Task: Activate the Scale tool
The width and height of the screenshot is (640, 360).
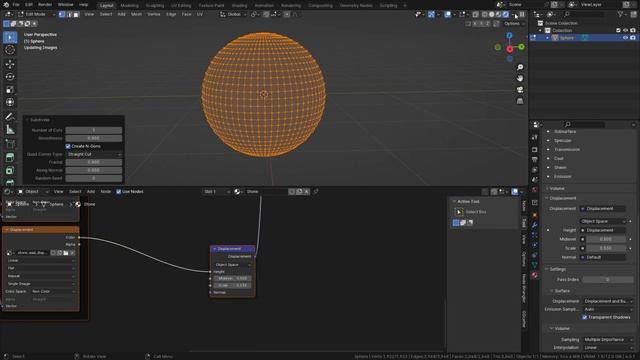Action: [10, 89]
